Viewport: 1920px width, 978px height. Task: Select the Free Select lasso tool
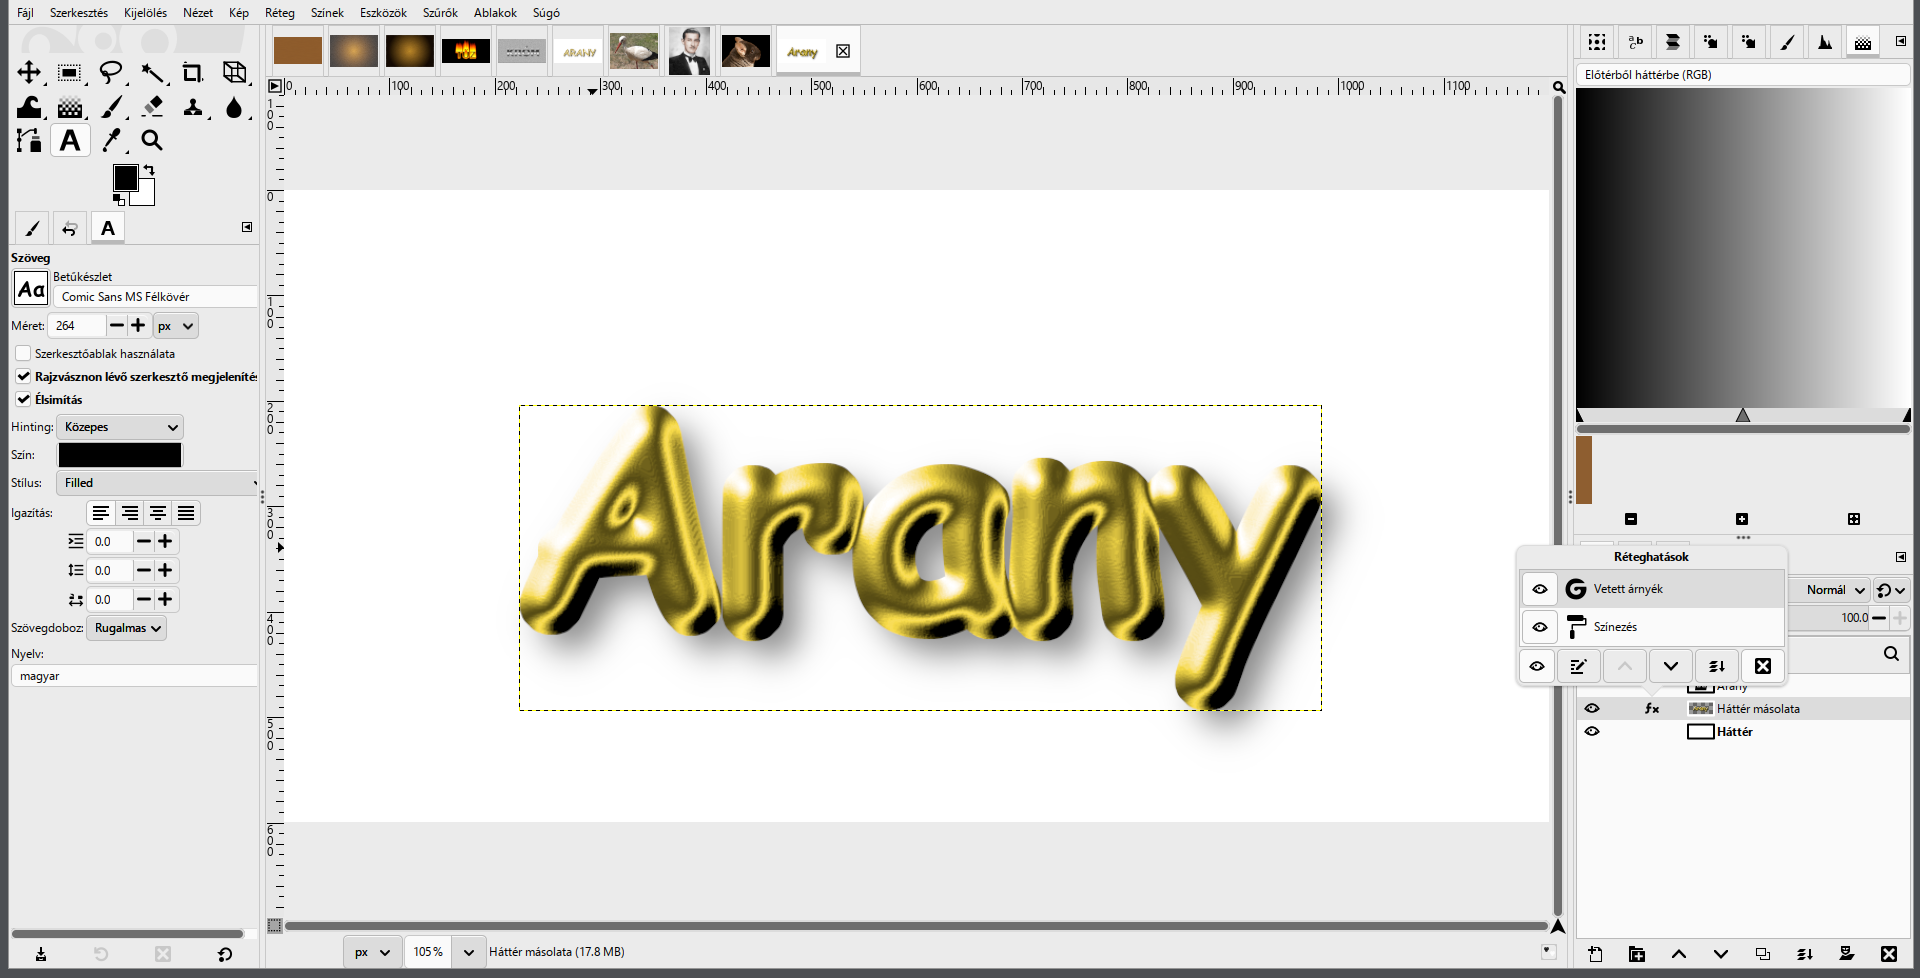click(x=111, y=72)
